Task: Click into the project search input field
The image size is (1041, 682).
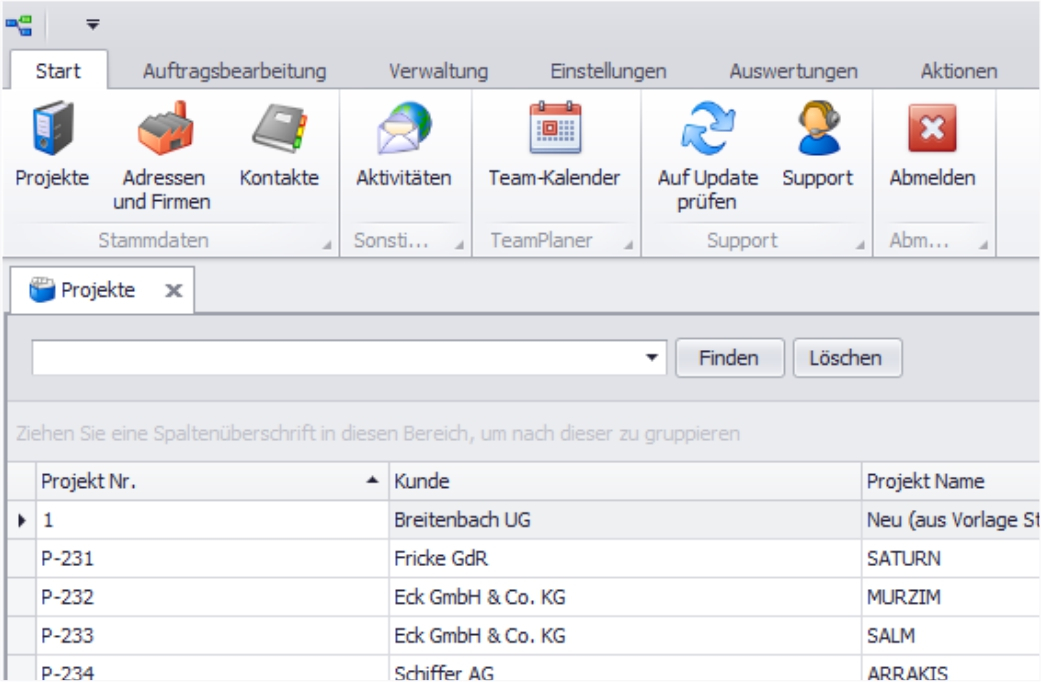Action: click(340, 357)
